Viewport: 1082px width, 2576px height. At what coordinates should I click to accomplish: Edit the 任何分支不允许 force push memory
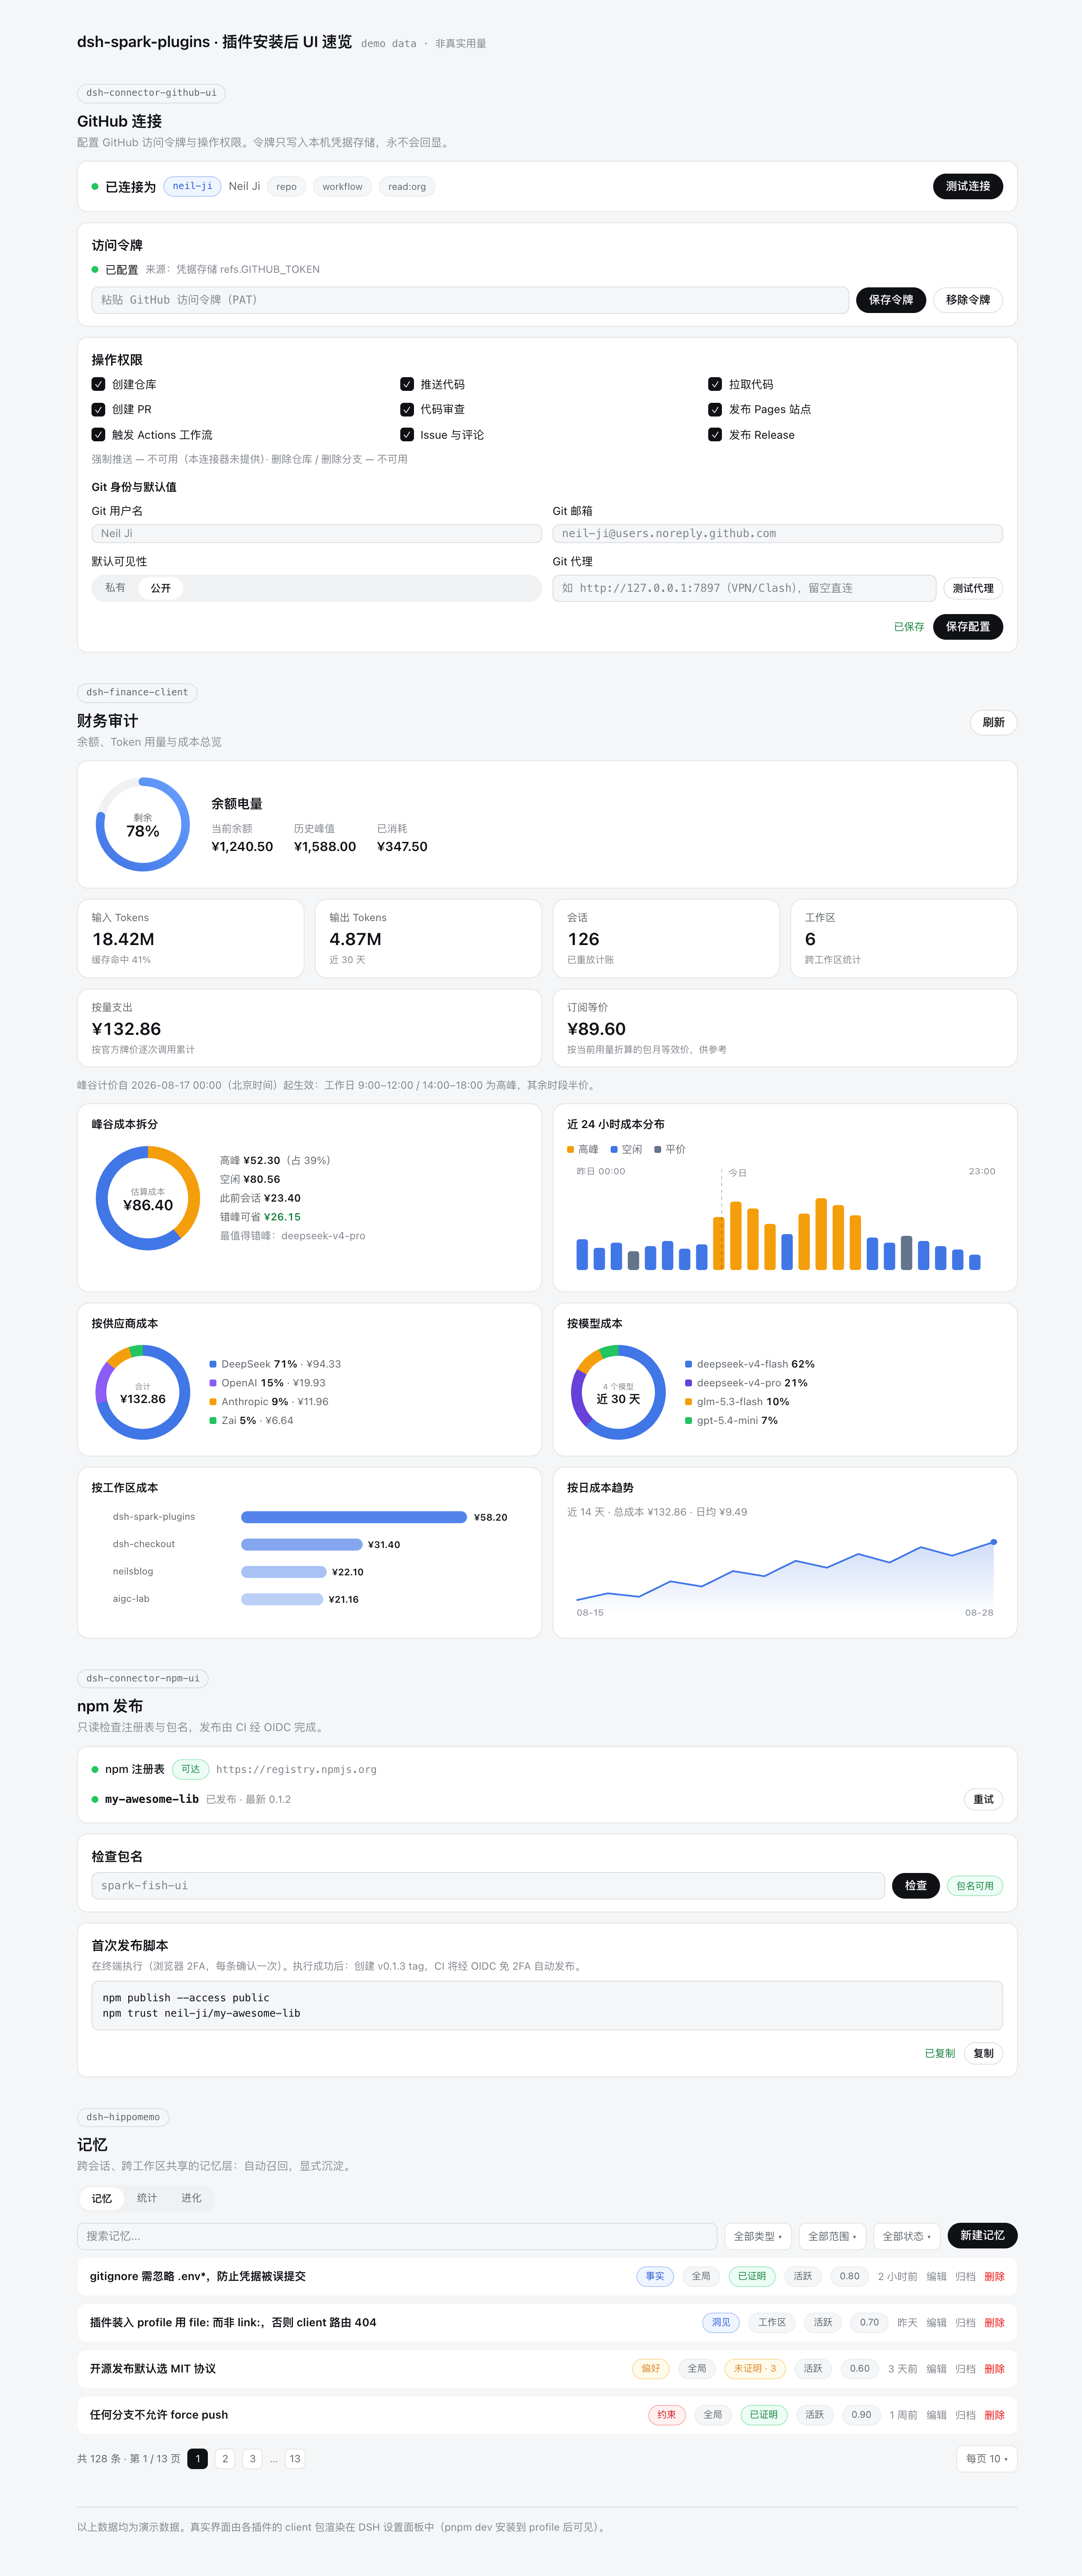(936, 2415)
